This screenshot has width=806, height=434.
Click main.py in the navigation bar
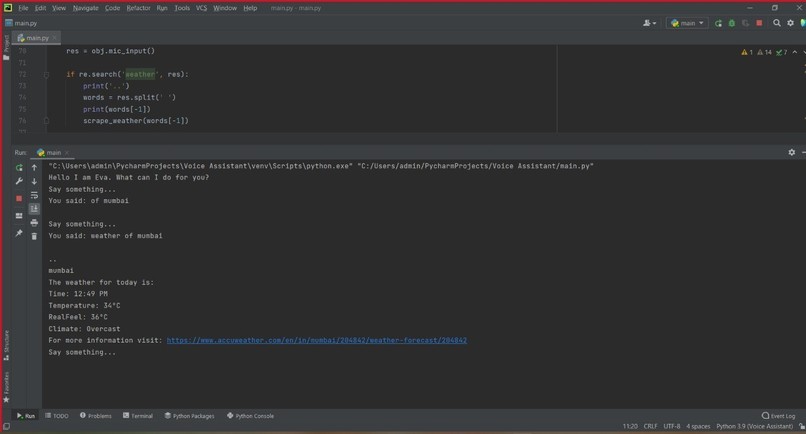pyautogui.click(x=21, y=23)
